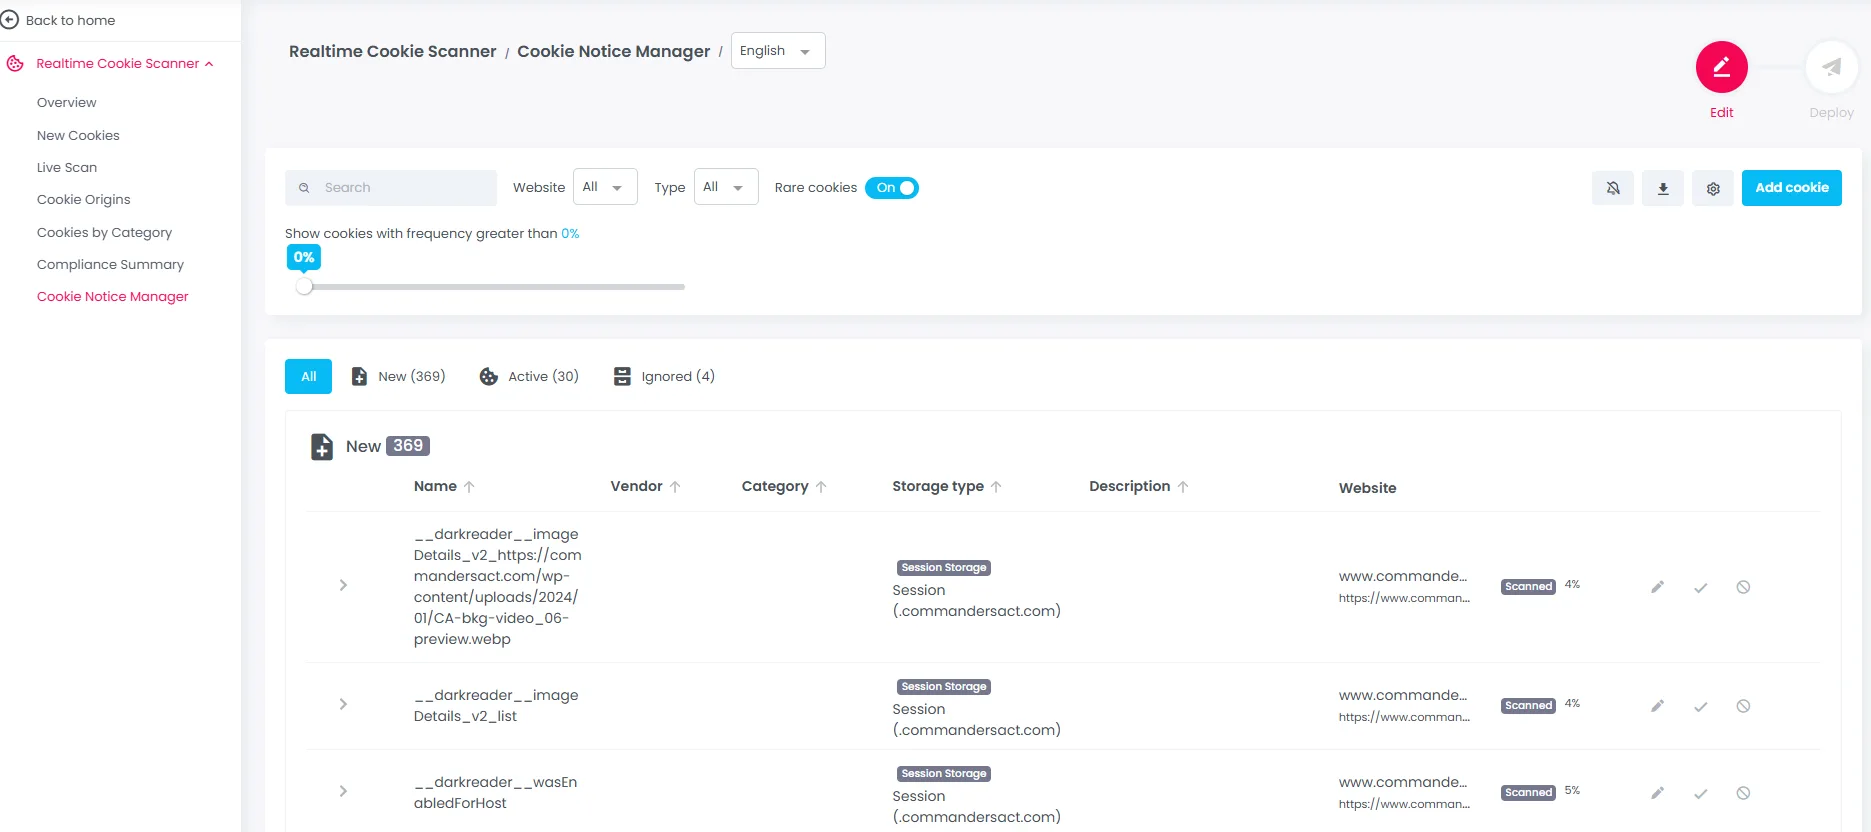Click the Add cookie button
The image size is (1871, 832).
[x=1791, y=188]
